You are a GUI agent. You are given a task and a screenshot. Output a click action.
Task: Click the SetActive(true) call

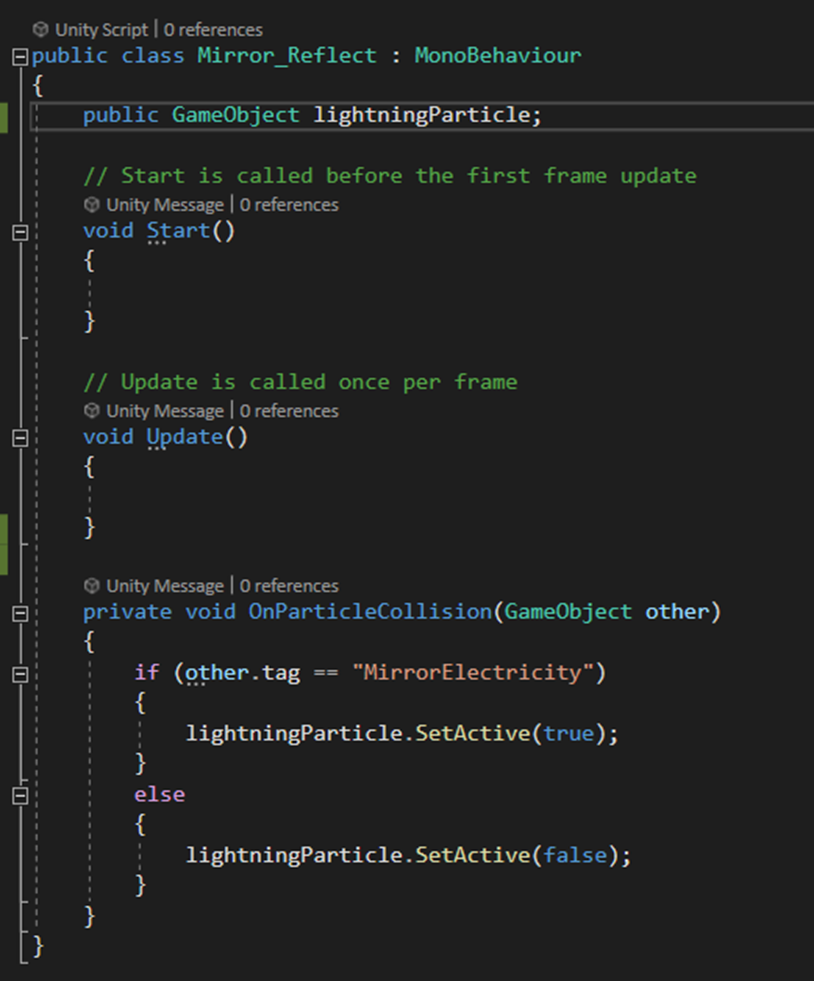(511, 733)
